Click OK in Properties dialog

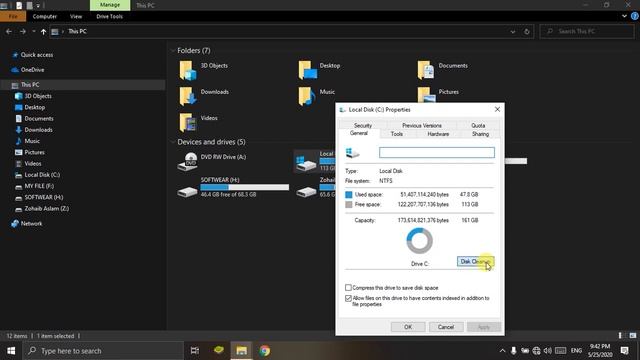(408, 327)
